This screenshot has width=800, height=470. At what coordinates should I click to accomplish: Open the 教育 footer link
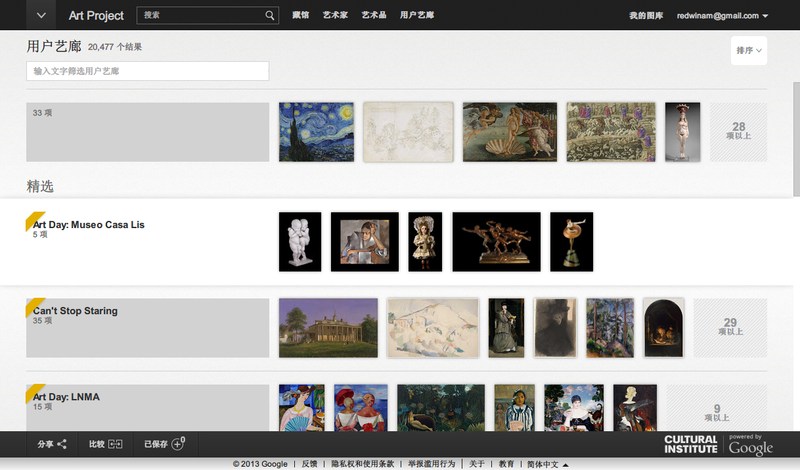(506, 464)
